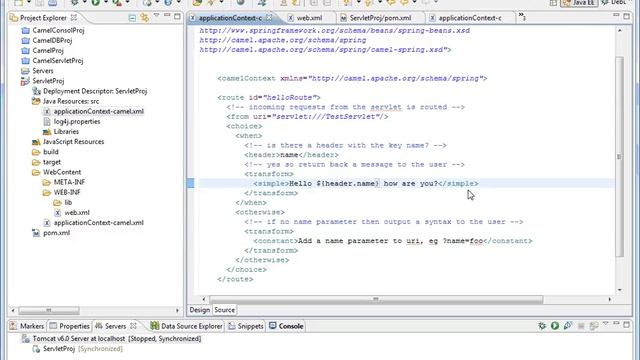Click the lib folder icon
Image resolution: width=640 pixels, height=360 pixels.
58,202
